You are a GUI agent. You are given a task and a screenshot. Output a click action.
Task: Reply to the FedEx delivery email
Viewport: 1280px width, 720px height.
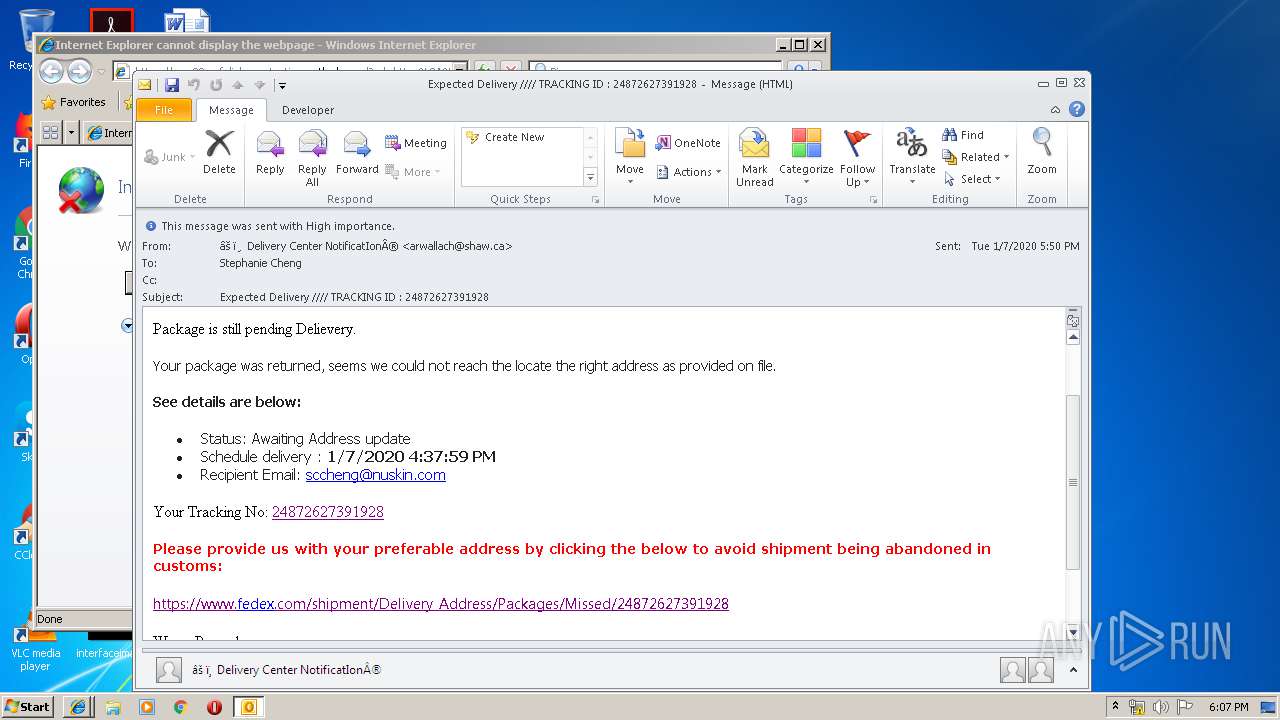click(x=270, y=153)
